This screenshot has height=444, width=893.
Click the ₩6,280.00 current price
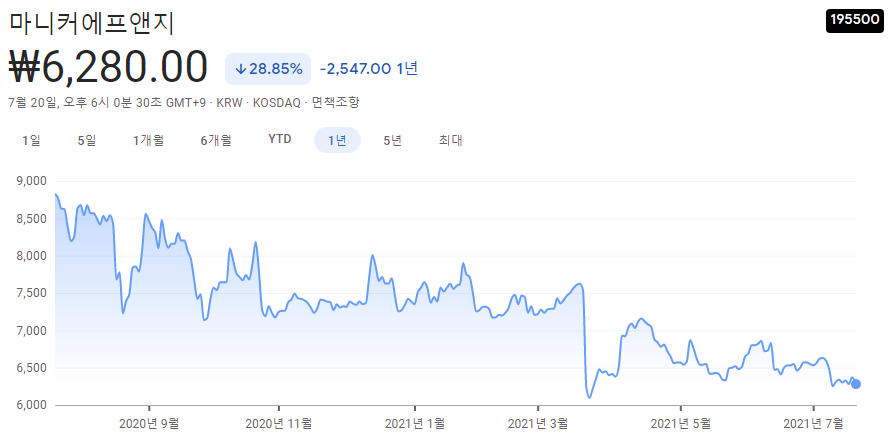108,67
